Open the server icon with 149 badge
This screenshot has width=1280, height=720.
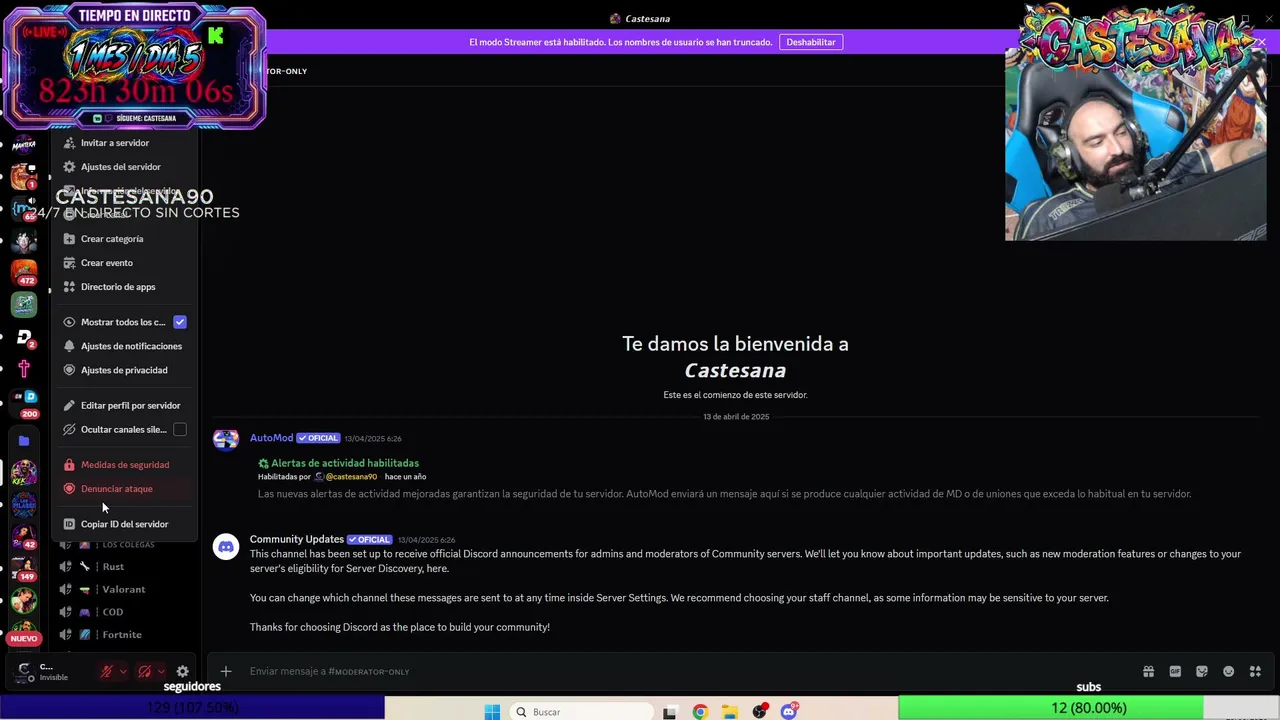pos(24,569)
